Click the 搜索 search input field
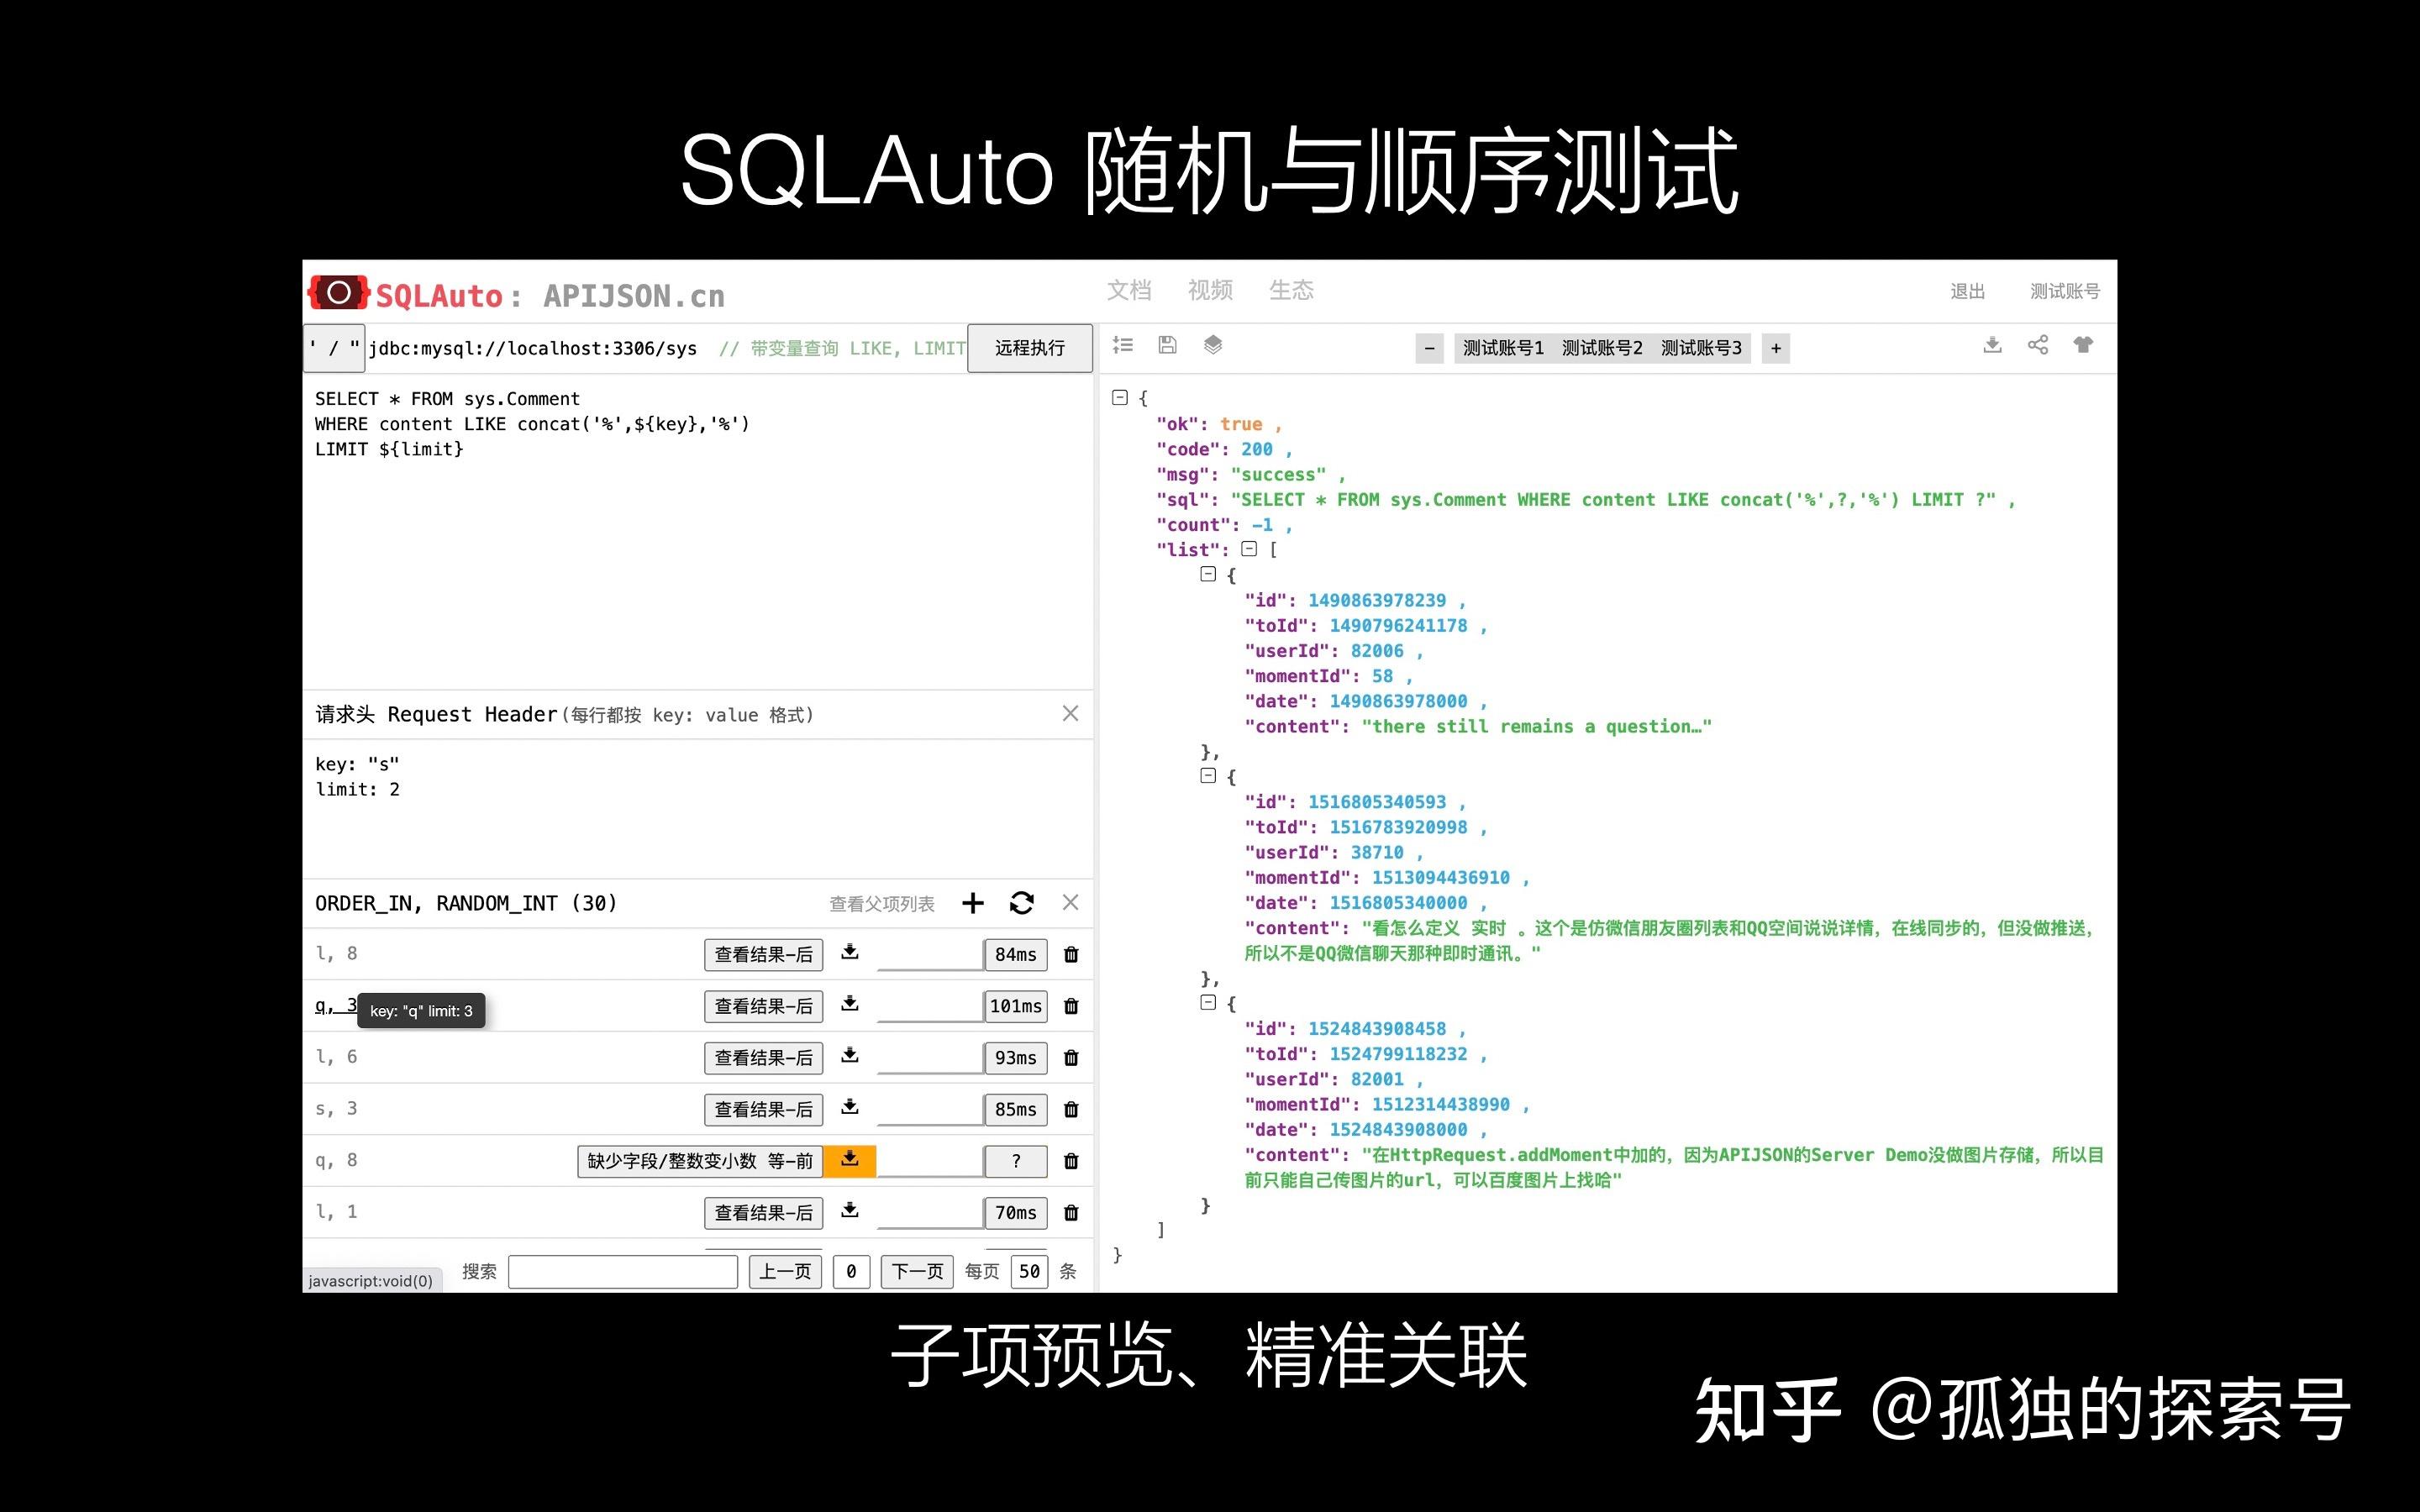The image size is (2420, 1512). (x=622, y=1271)
